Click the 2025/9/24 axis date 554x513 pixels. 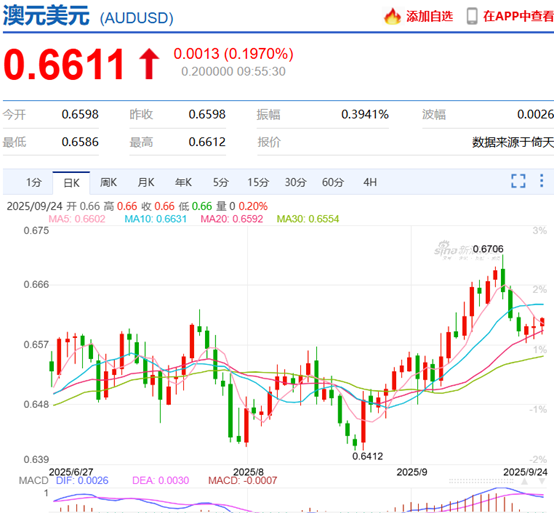pos(525,472)
